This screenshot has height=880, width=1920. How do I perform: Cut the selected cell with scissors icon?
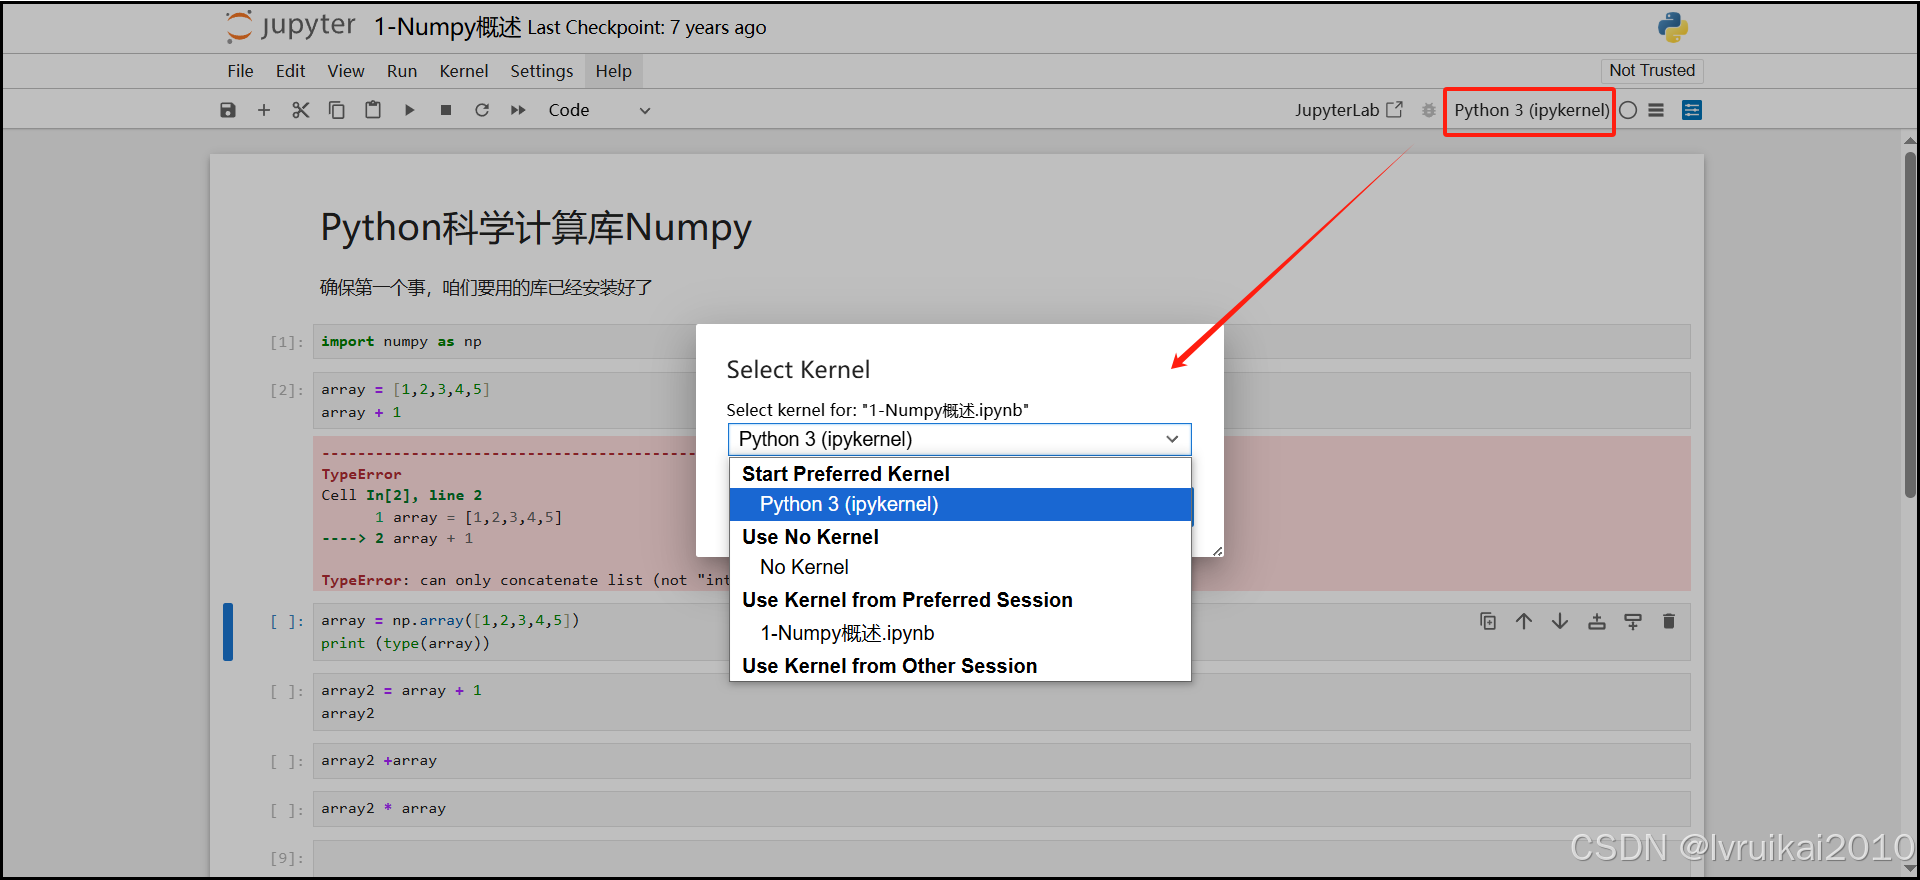tap(301, 110)
